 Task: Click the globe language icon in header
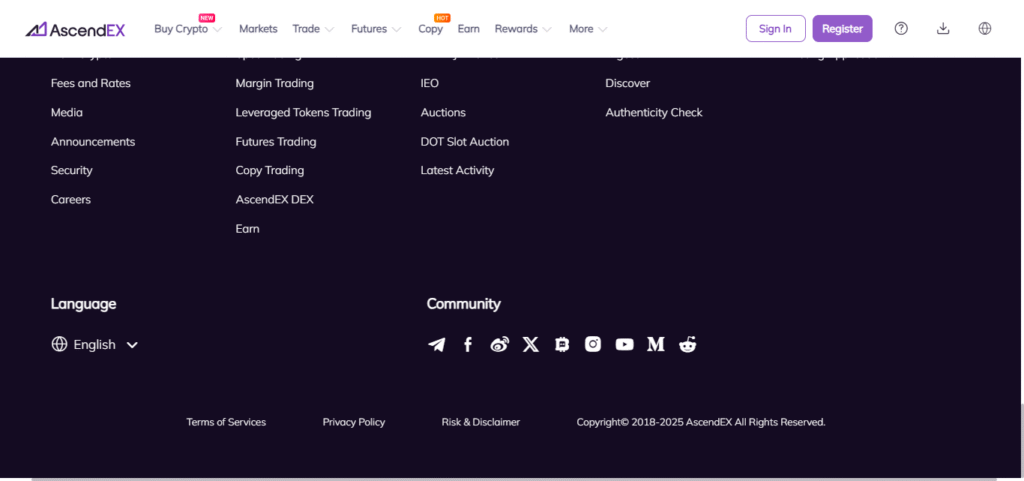pyautogui.click(x=985, y=29)
